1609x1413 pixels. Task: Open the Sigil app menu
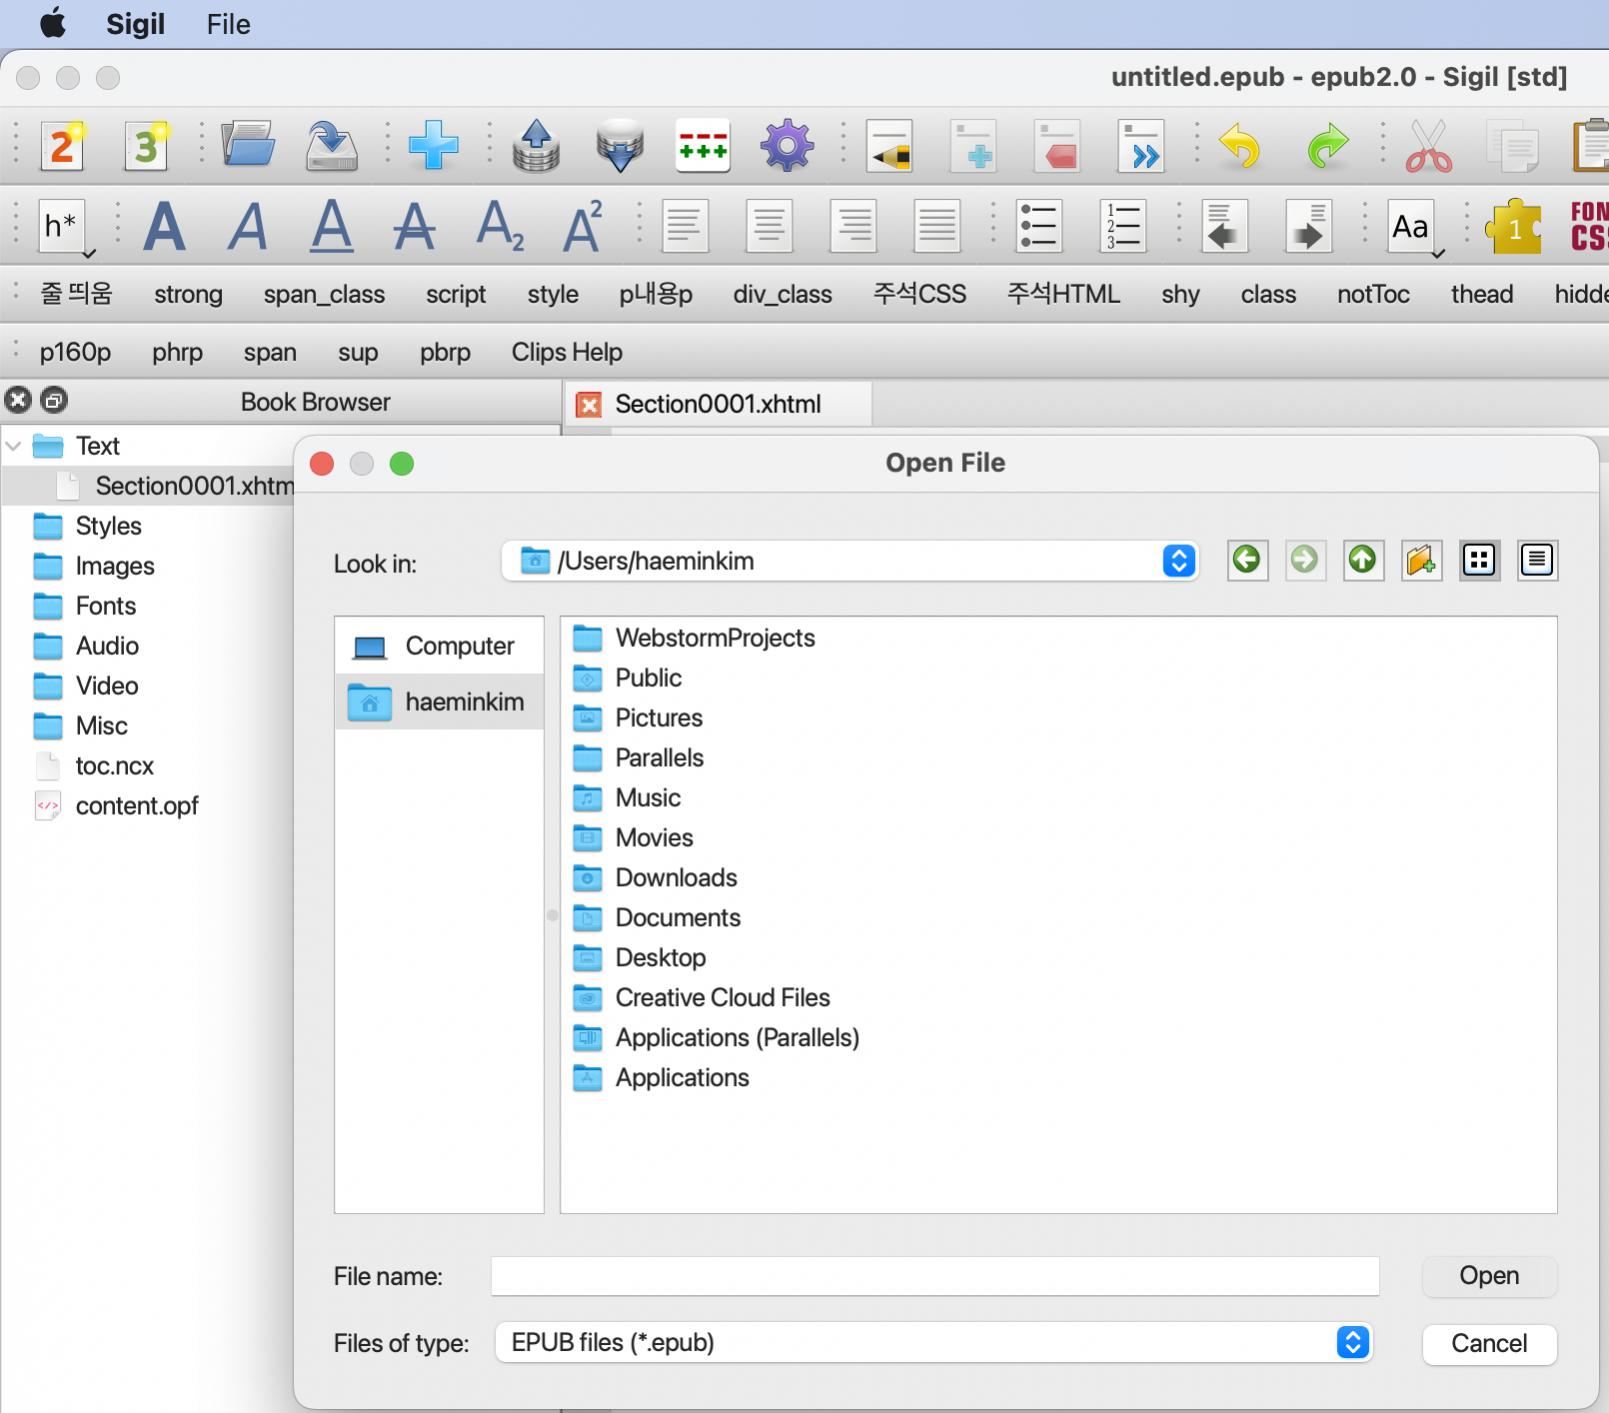pos(135,24)
